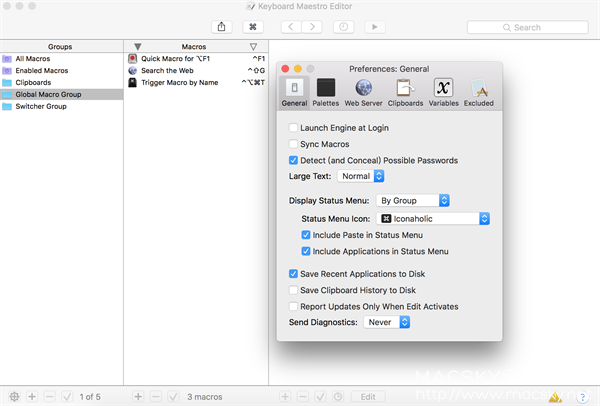600x406 pixels.
Task: Close the Preferences window
Action: click(x=285, y=69)
